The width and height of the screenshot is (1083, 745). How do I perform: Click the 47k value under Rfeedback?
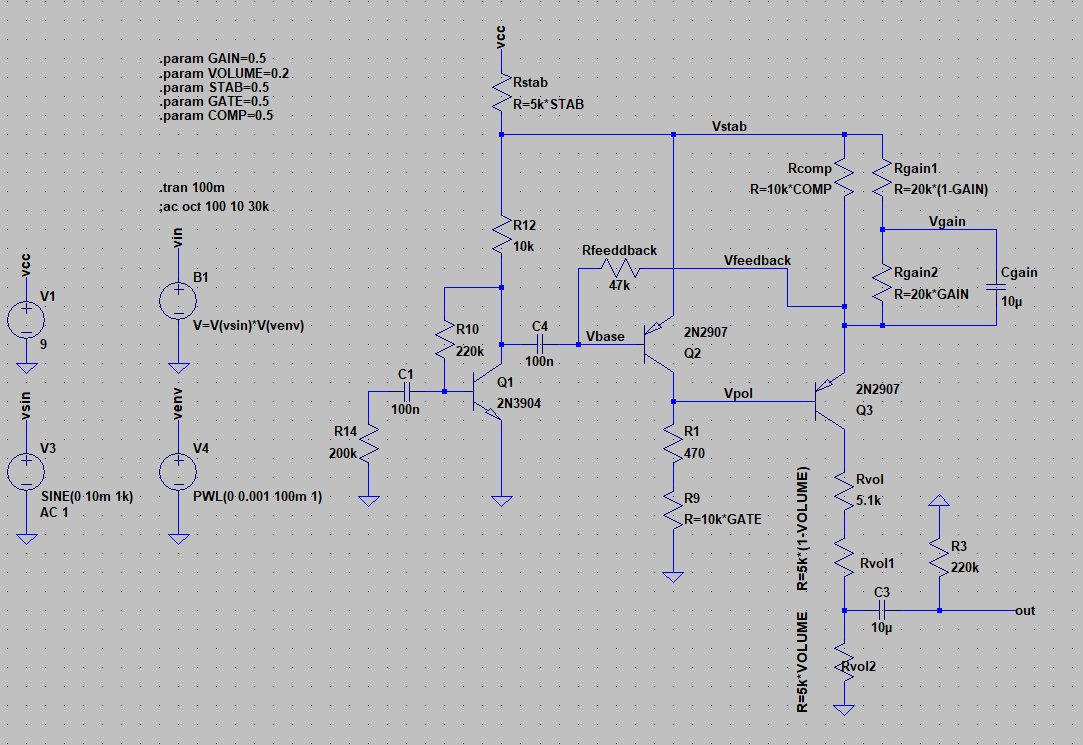click(620, 285)
